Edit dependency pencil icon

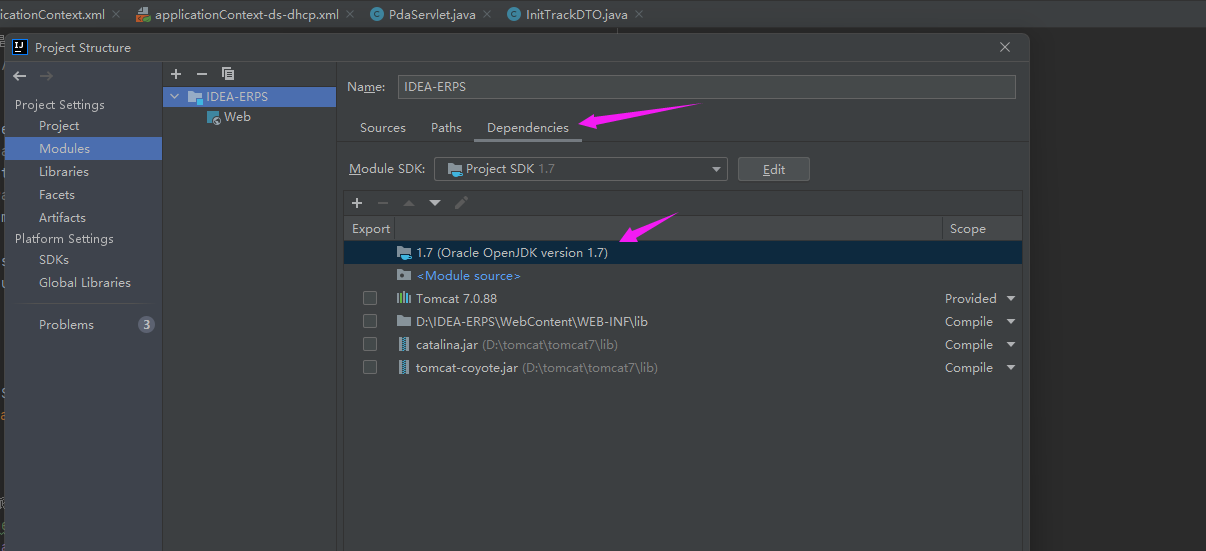(461, 203)
